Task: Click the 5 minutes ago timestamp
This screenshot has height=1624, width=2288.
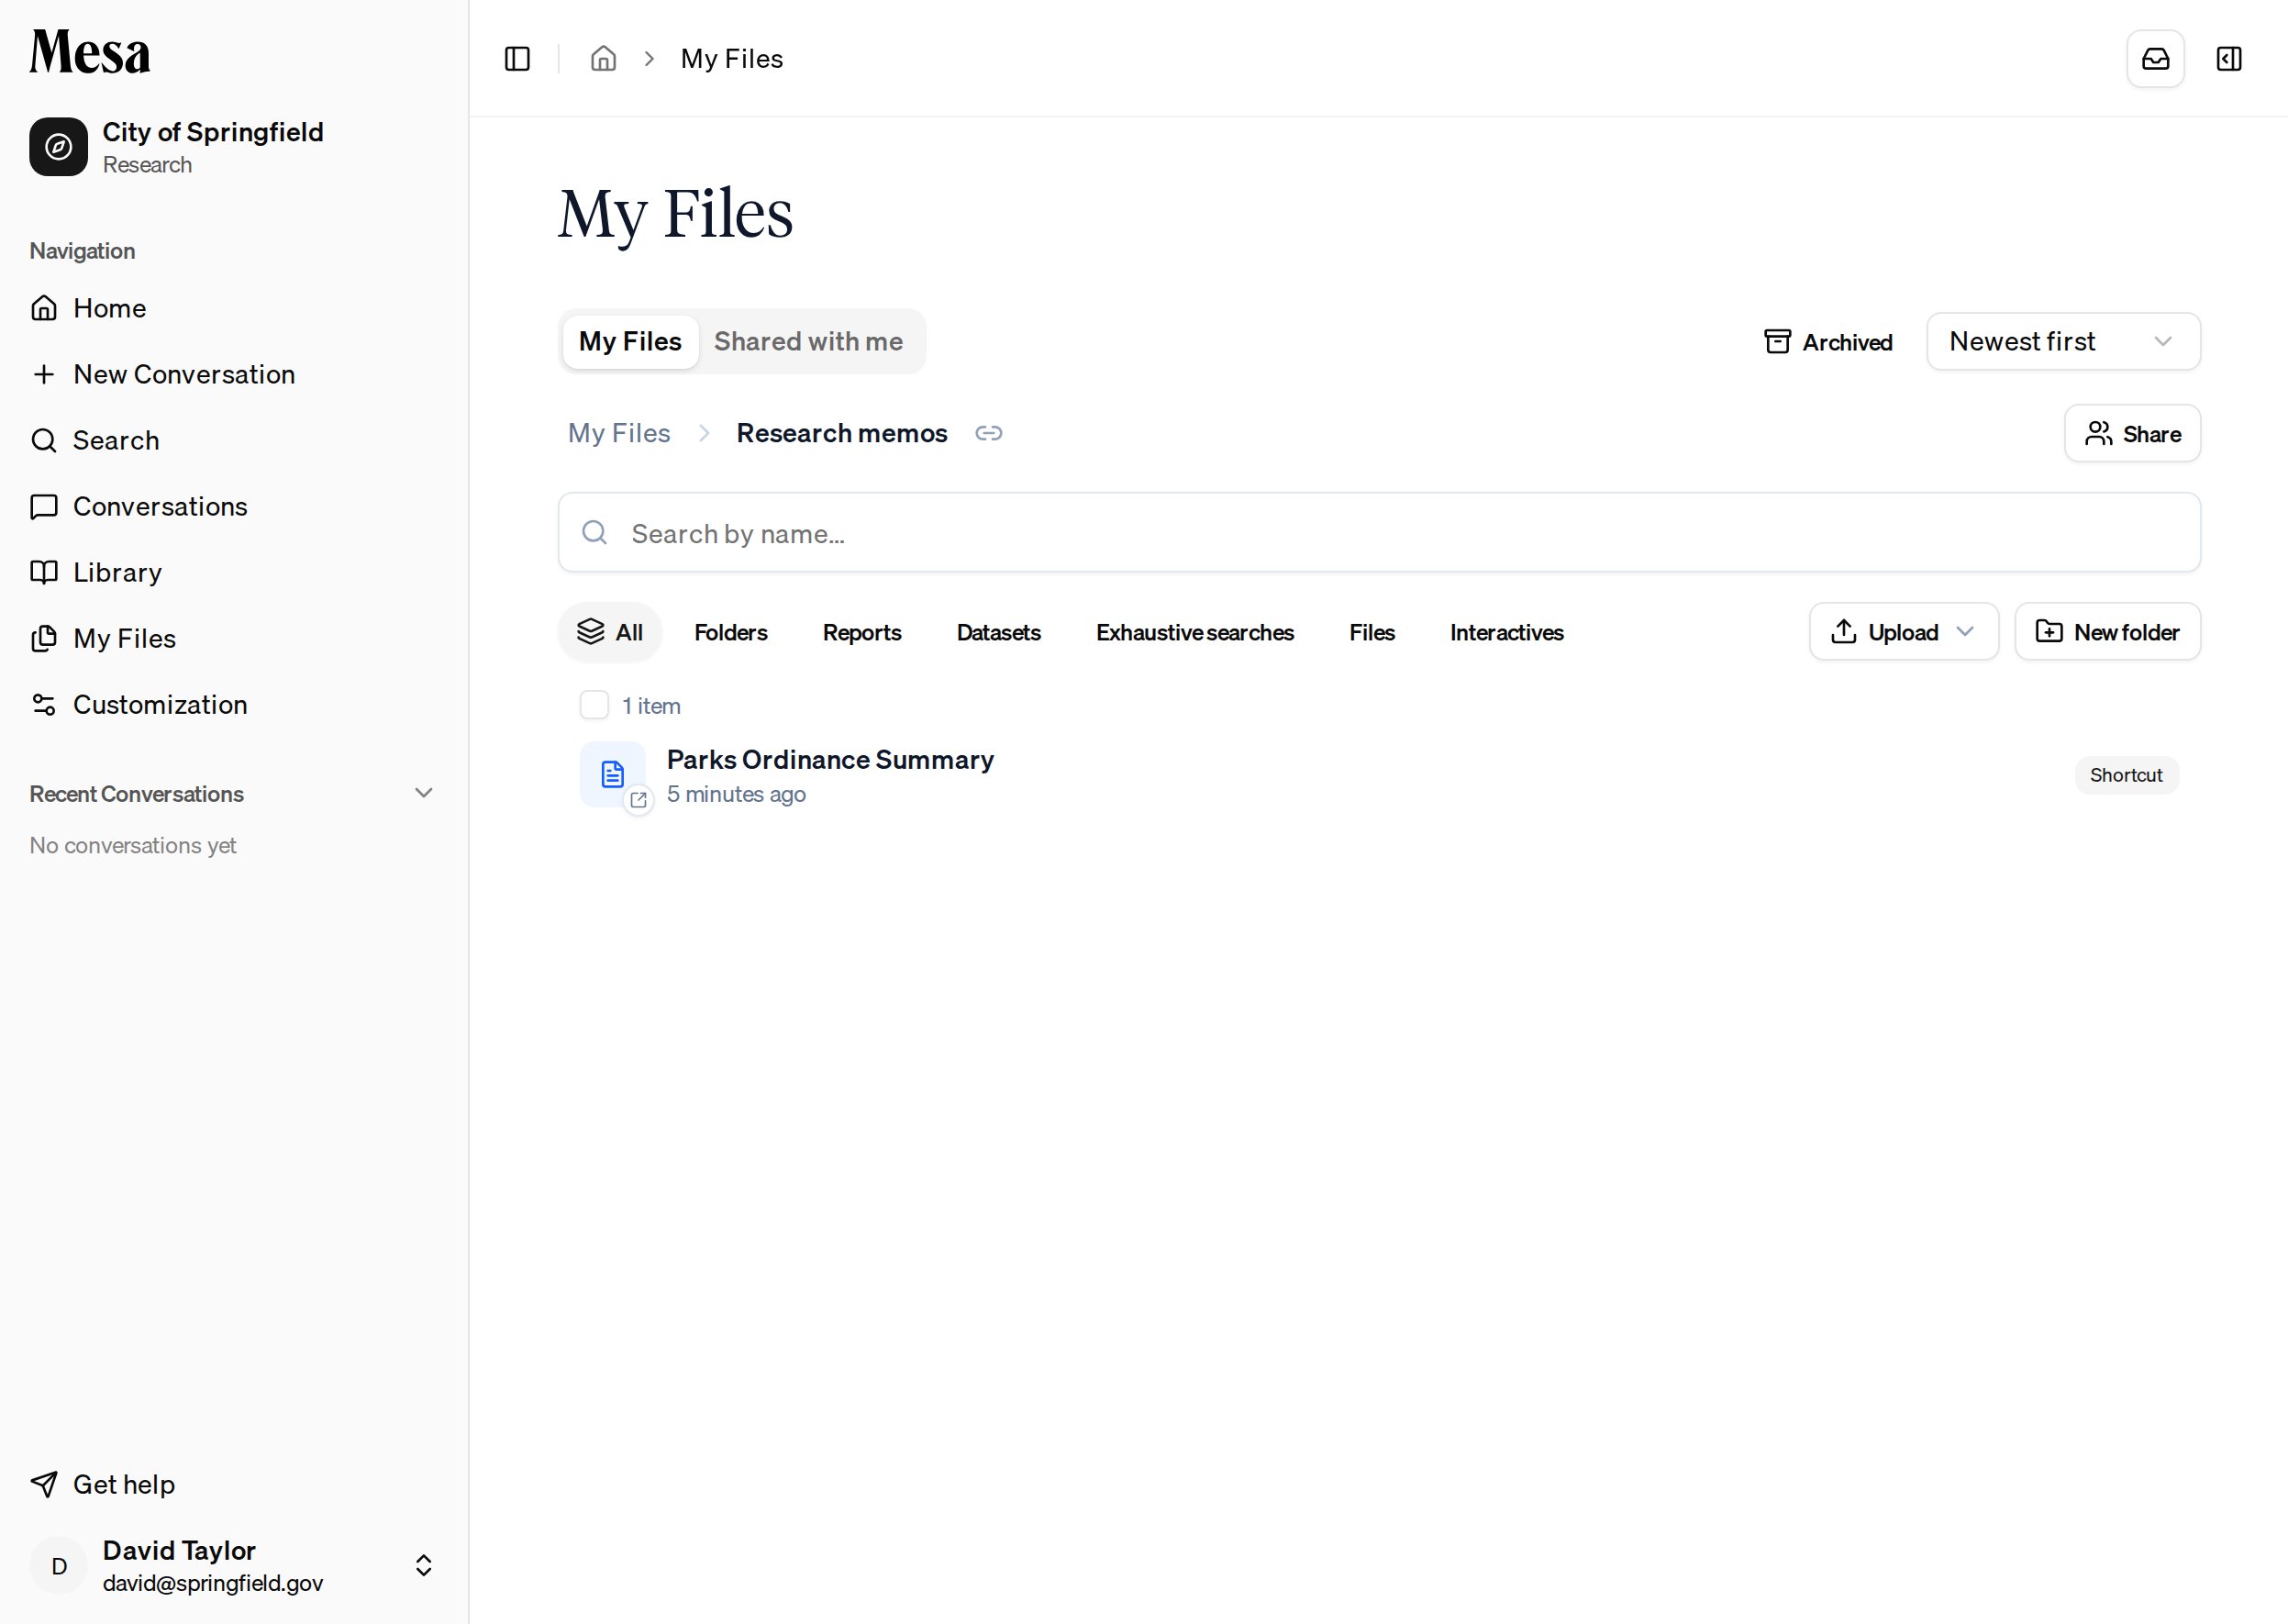Action: (x=736, y=794)
